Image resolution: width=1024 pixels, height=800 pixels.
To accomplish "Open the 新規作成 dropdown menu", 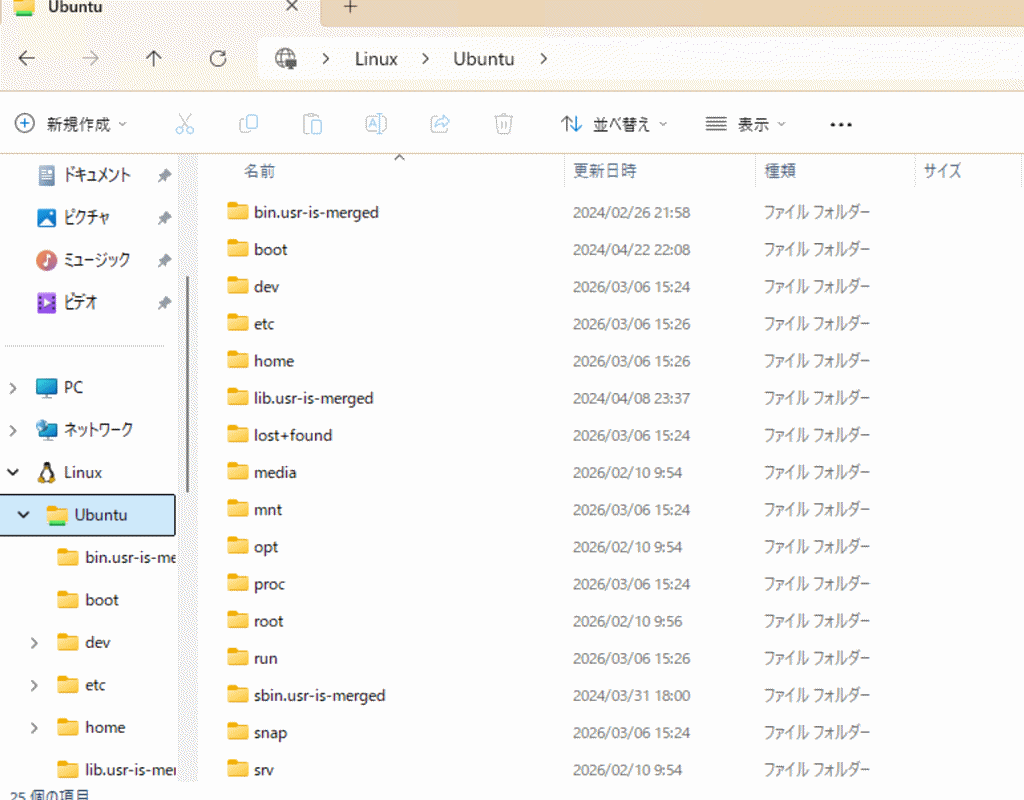I will coord(72,124).
